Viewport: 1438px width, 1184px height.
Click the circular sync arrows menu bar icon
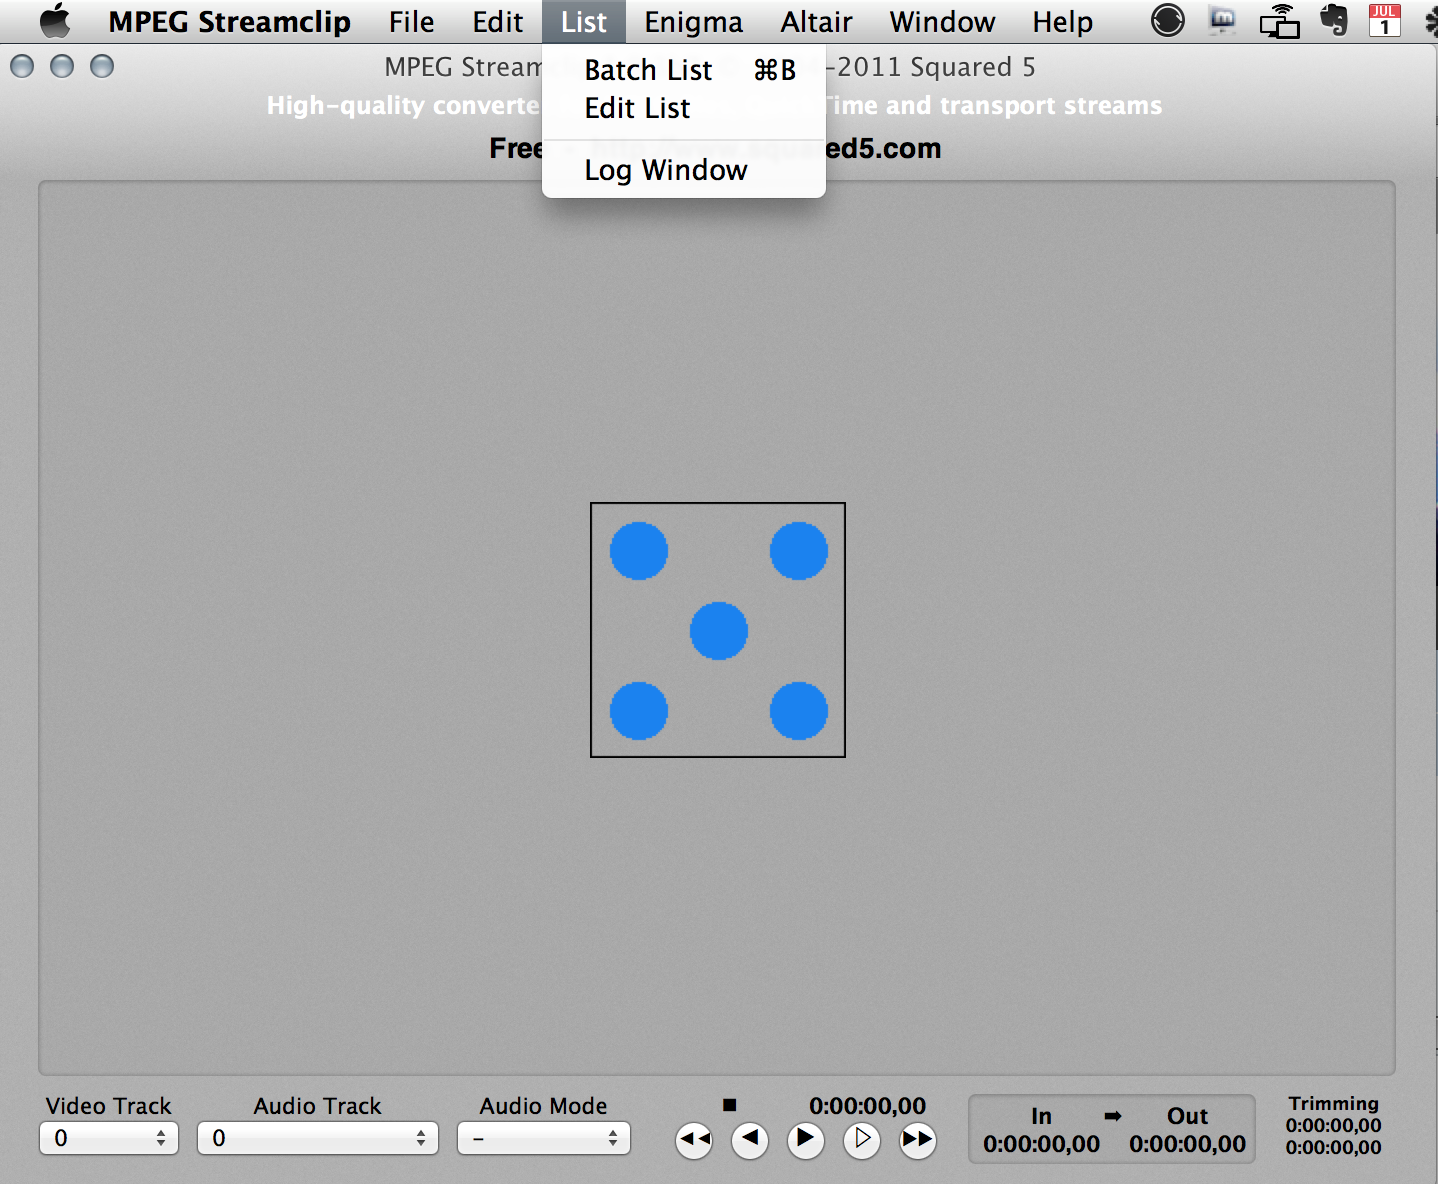[x=1167, y=21]
